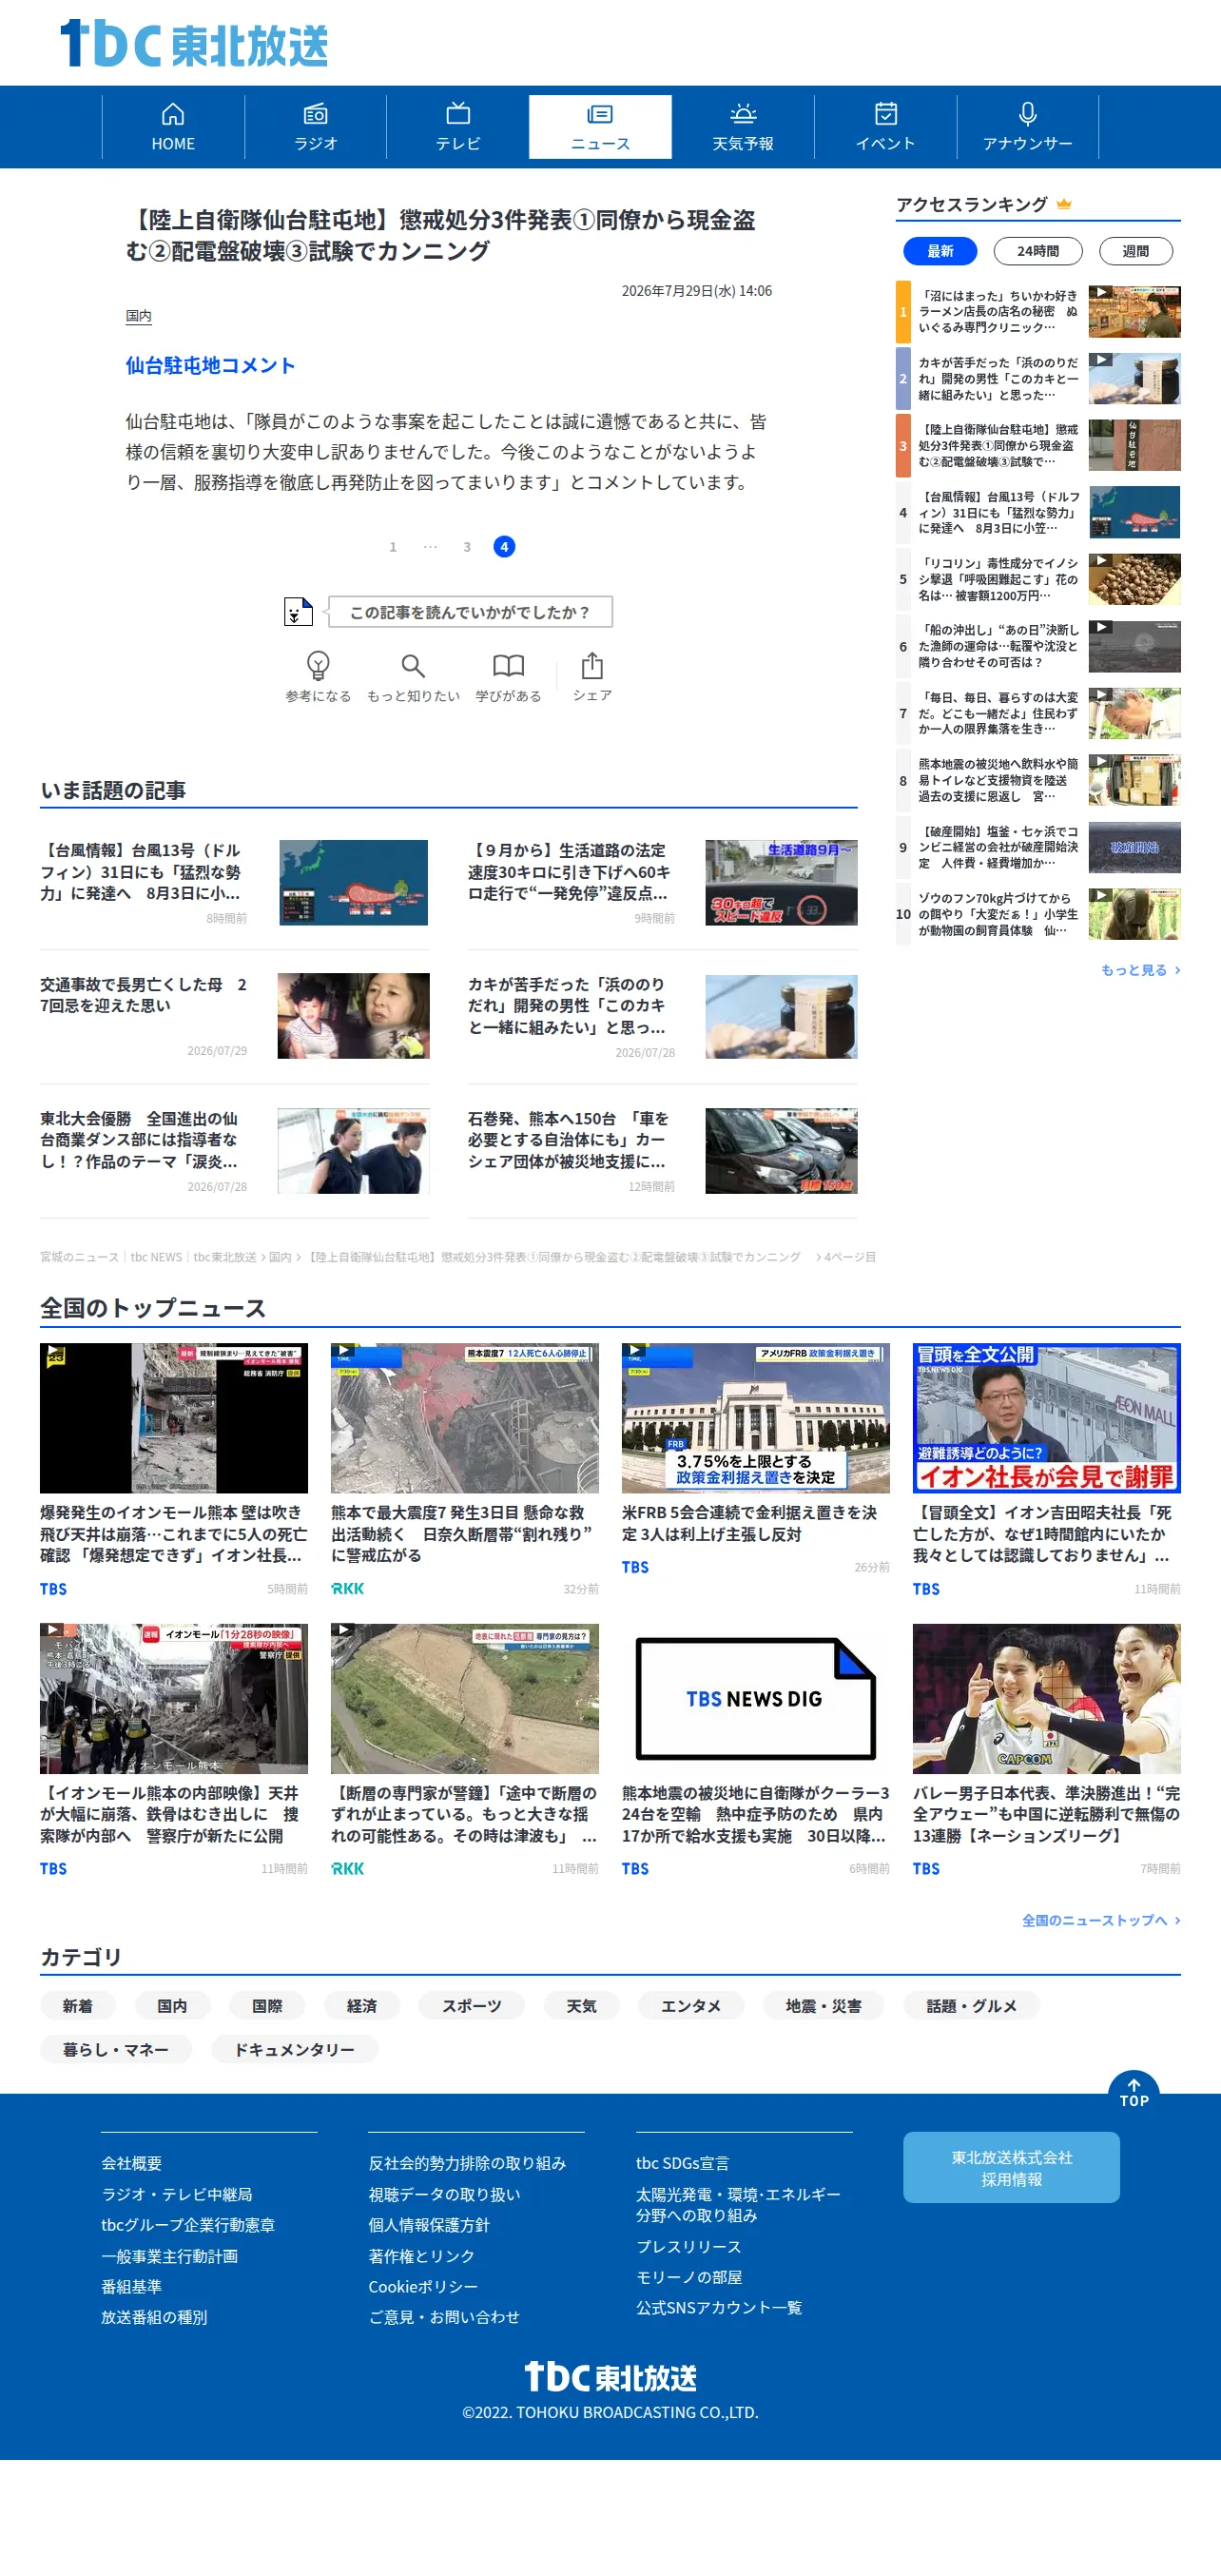This screenshot has width=1221, height=2576.
Task: Open ranking 1 ラーメン店長 article thumbnail
Action: [x=1134, y=312]
